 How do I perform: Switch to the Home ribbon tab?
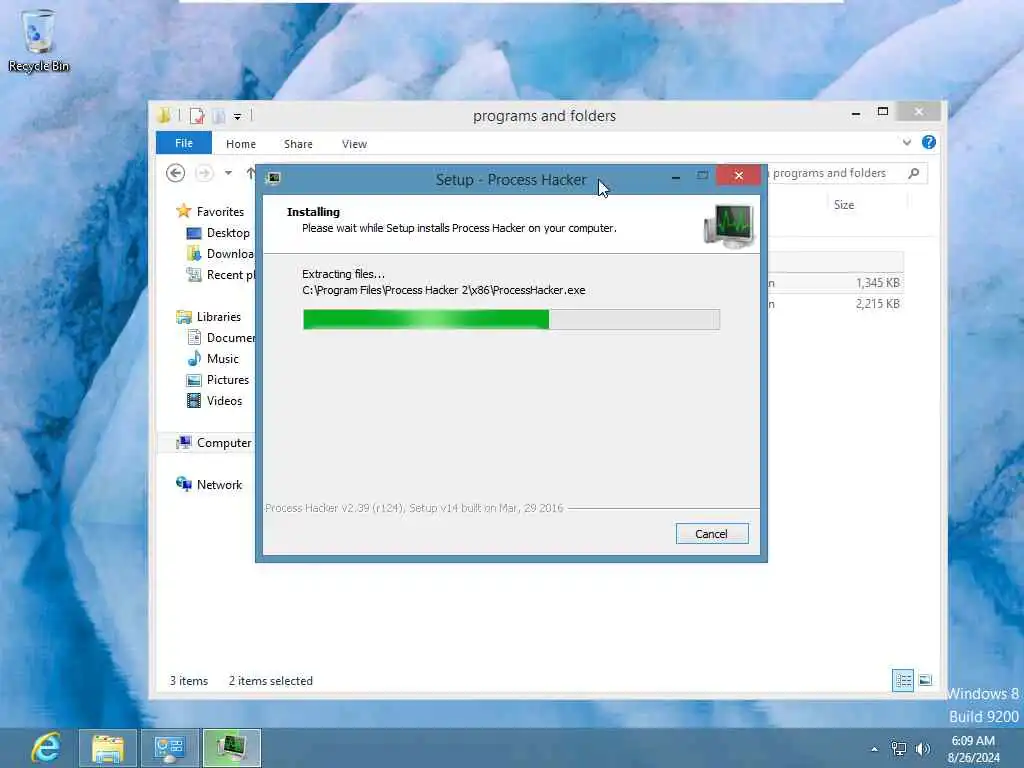(241, 144)
